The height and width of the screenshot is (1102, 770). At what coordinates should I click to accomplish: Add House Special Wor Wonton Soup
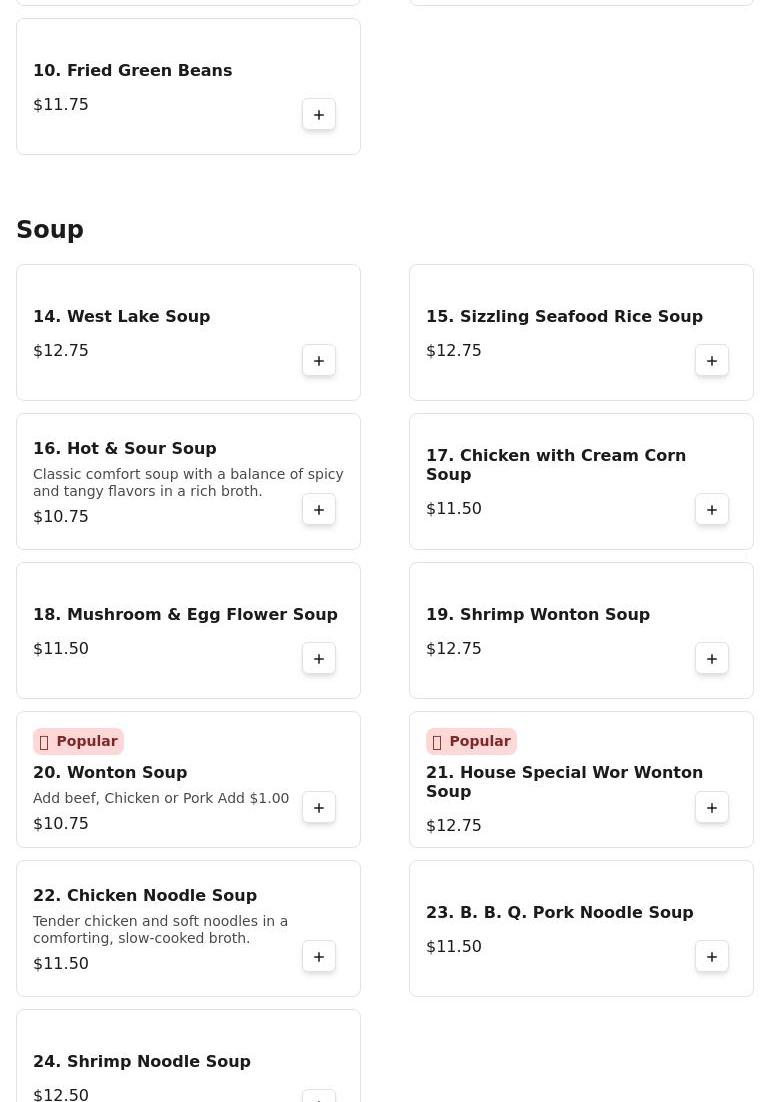pos(712,808)
